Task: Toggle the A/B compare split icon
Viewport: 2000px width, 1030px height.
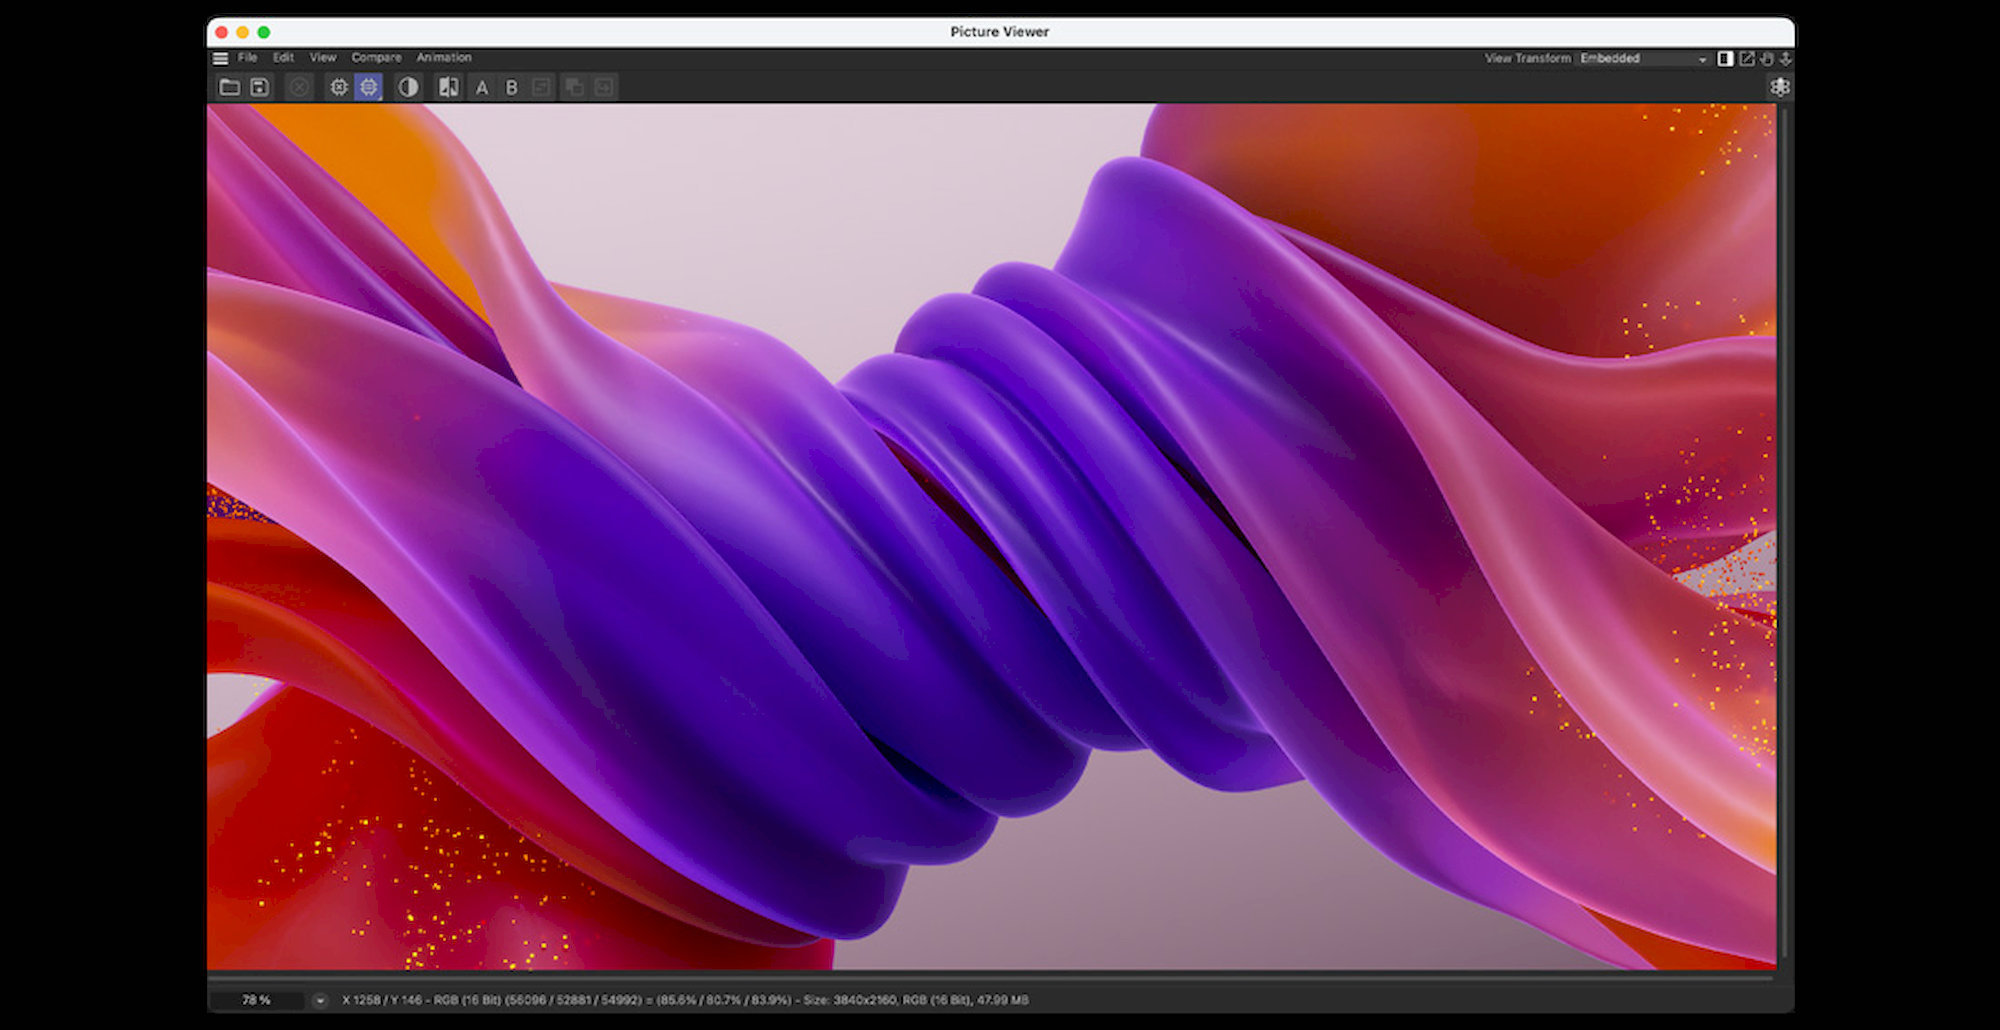Action: click(x=449, y=87)
